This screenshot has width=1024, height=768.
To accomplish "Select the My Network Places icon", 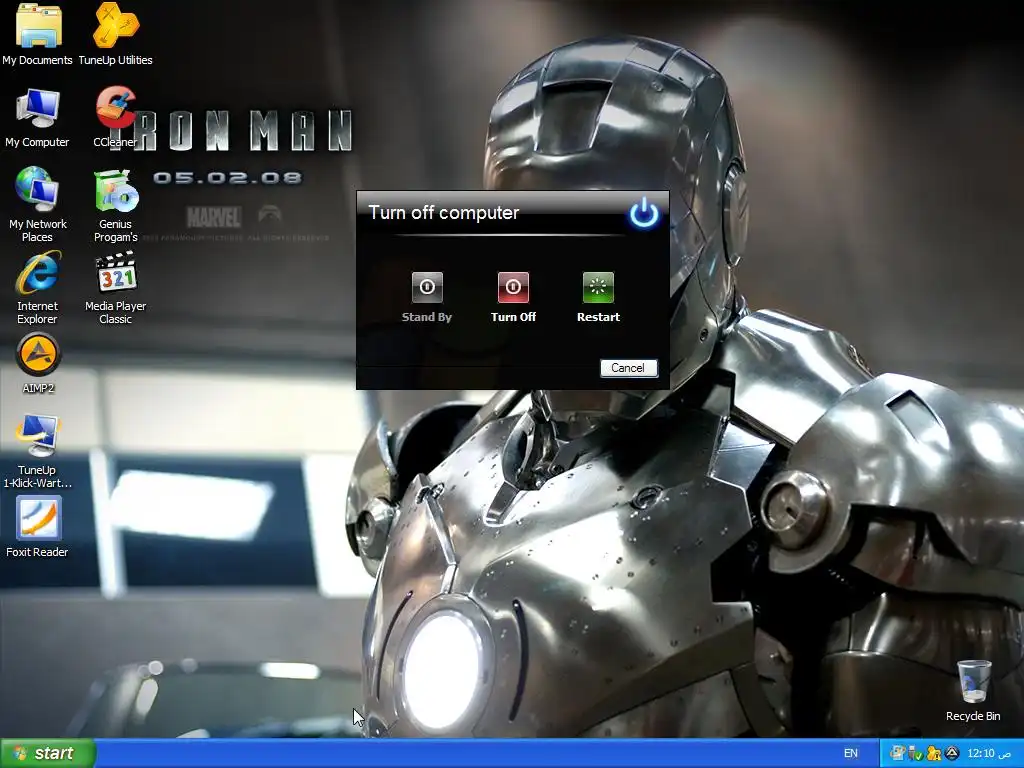I will coord(37,204).
